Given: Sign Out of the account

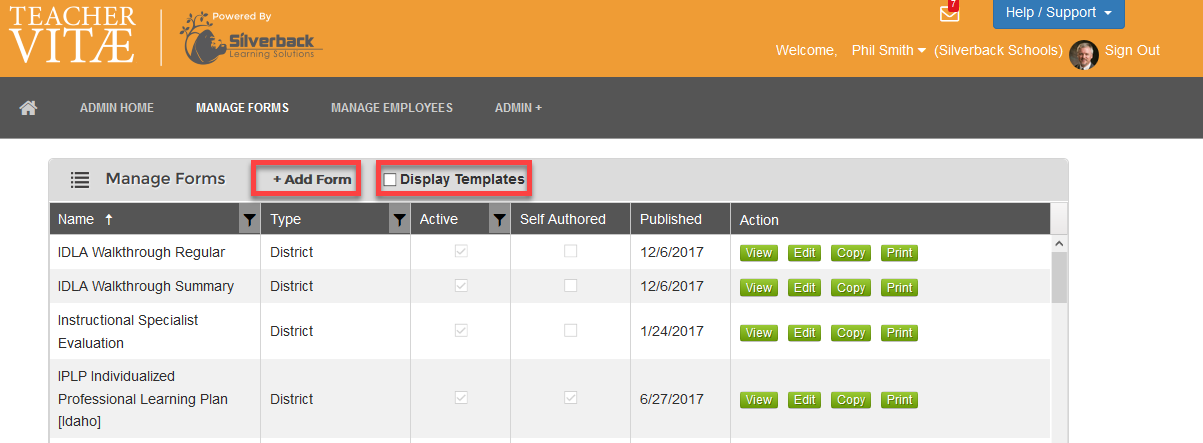Looking at the screenshot, I should pyautogui.click(x=1132, y=50).
